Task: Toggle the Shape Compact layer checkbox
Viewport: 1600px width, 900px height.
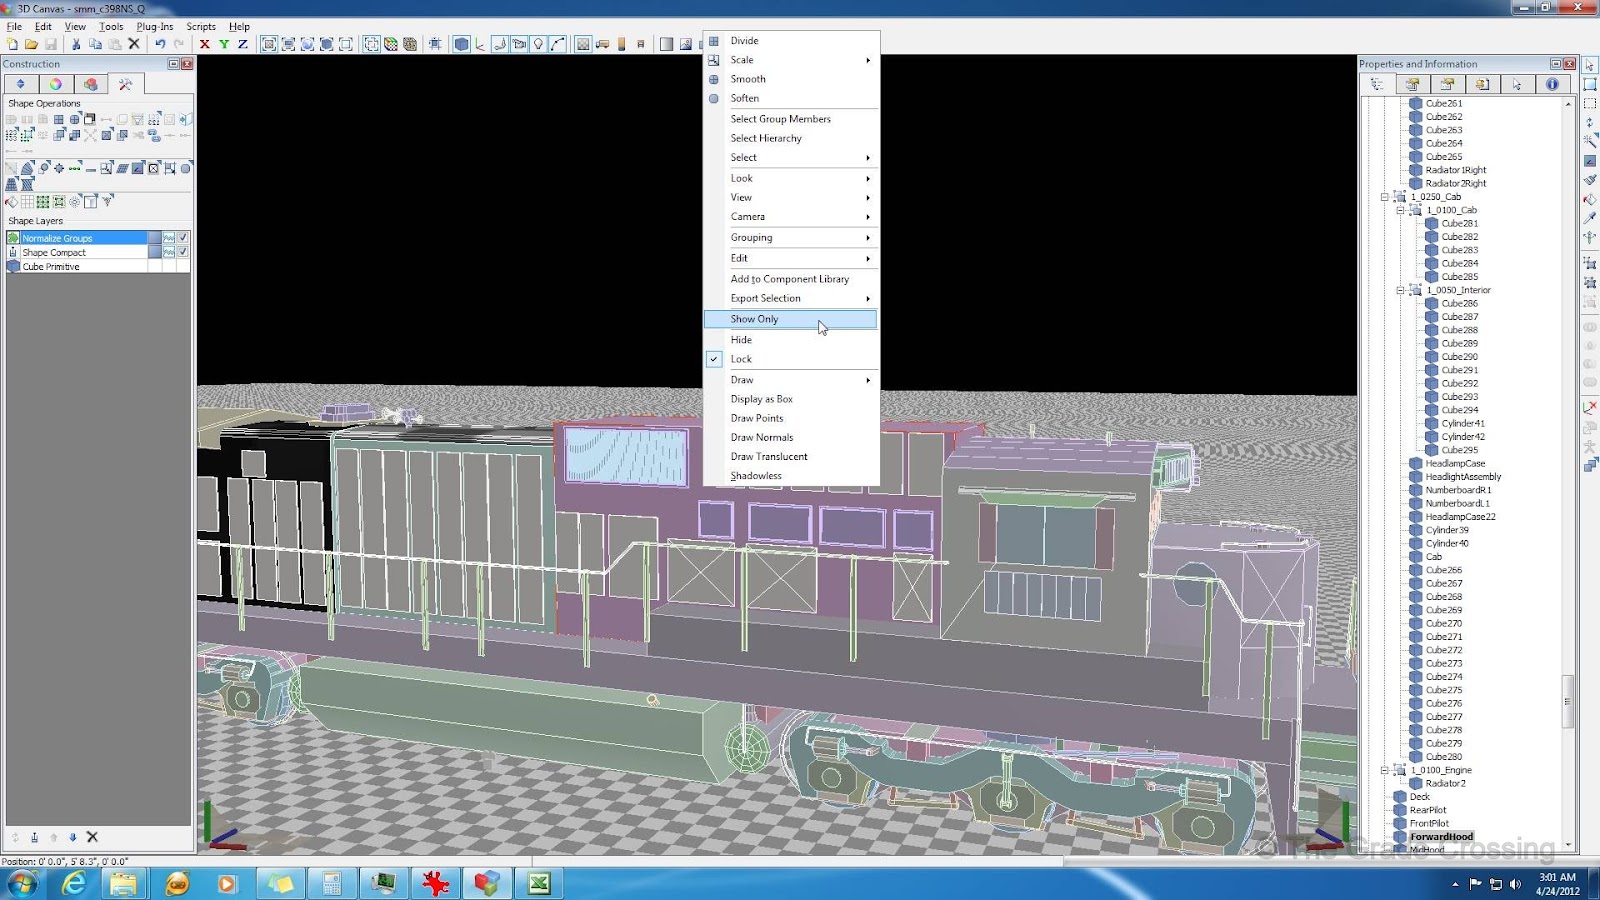Action: click(184, 252)
